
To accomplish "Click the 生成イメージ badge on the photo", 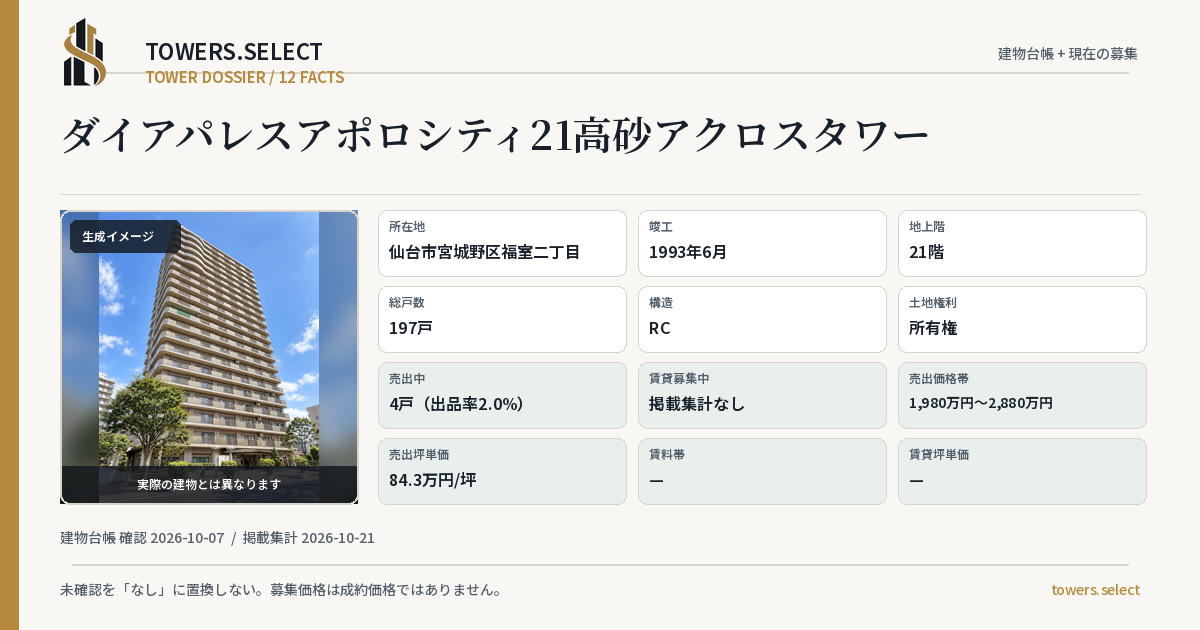I will [124, 237].
